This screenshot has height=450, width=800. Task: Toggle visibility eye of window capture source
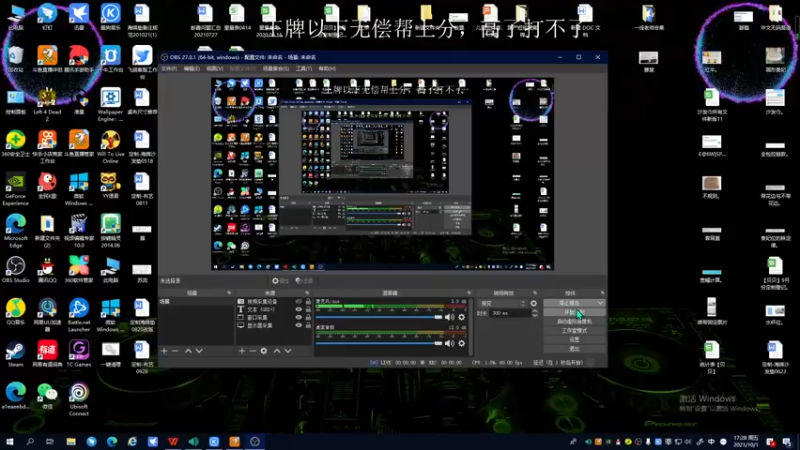click(x=299, y=317)
